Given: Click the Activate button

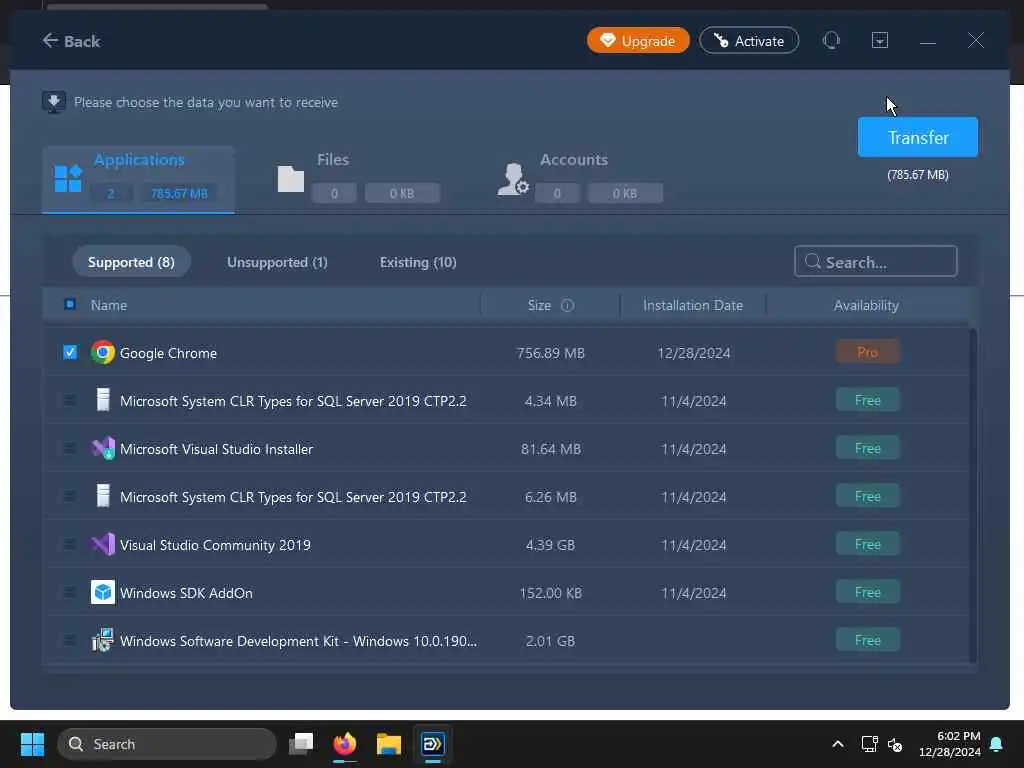Looking at the screenshot, I should coord(749,40).
